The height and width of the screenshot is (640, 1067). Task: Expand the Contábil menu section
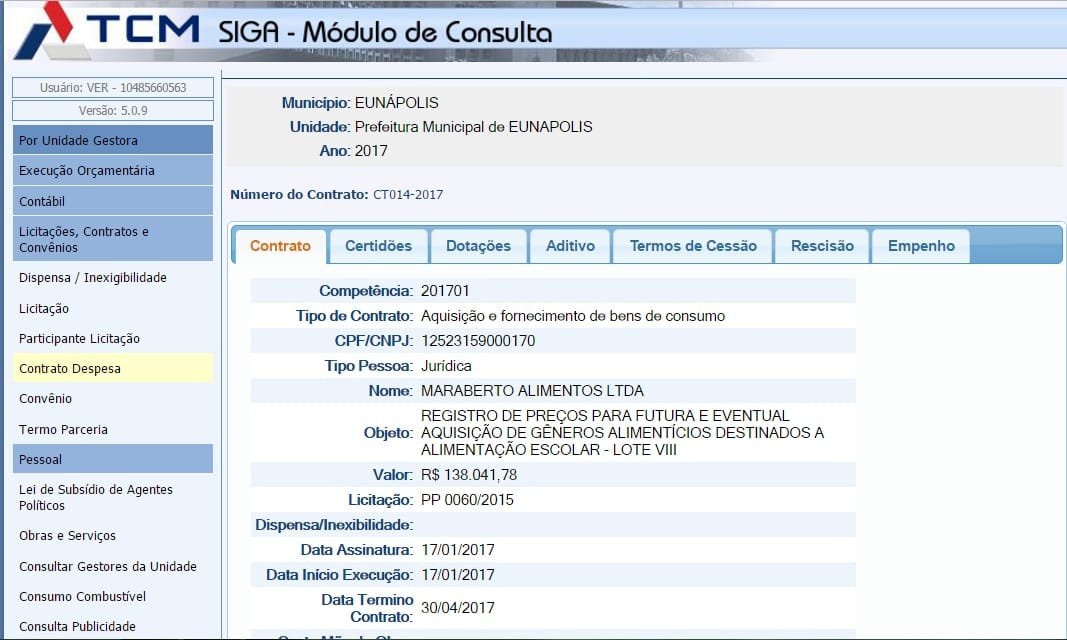[x=113, y=201]
